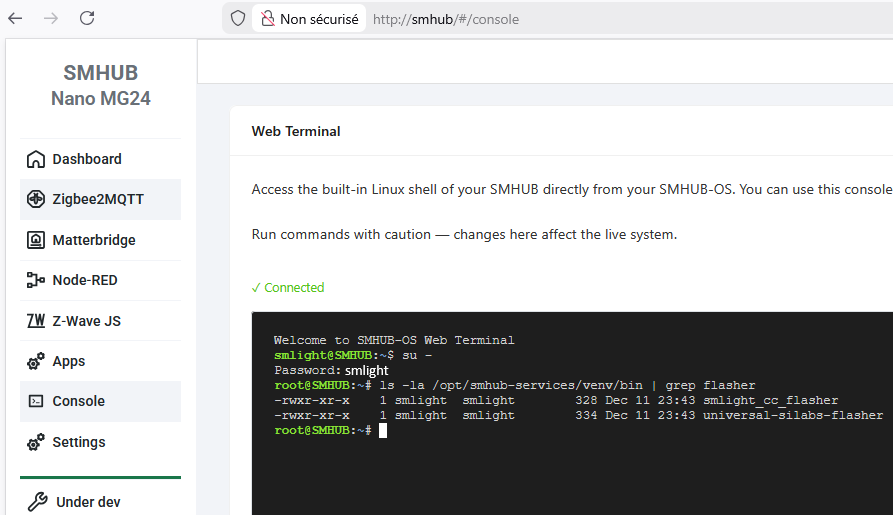Screen dimensions: 893x515
Task: Click the ls -la grep flasher command line
Action: click(x=515, y=385)
